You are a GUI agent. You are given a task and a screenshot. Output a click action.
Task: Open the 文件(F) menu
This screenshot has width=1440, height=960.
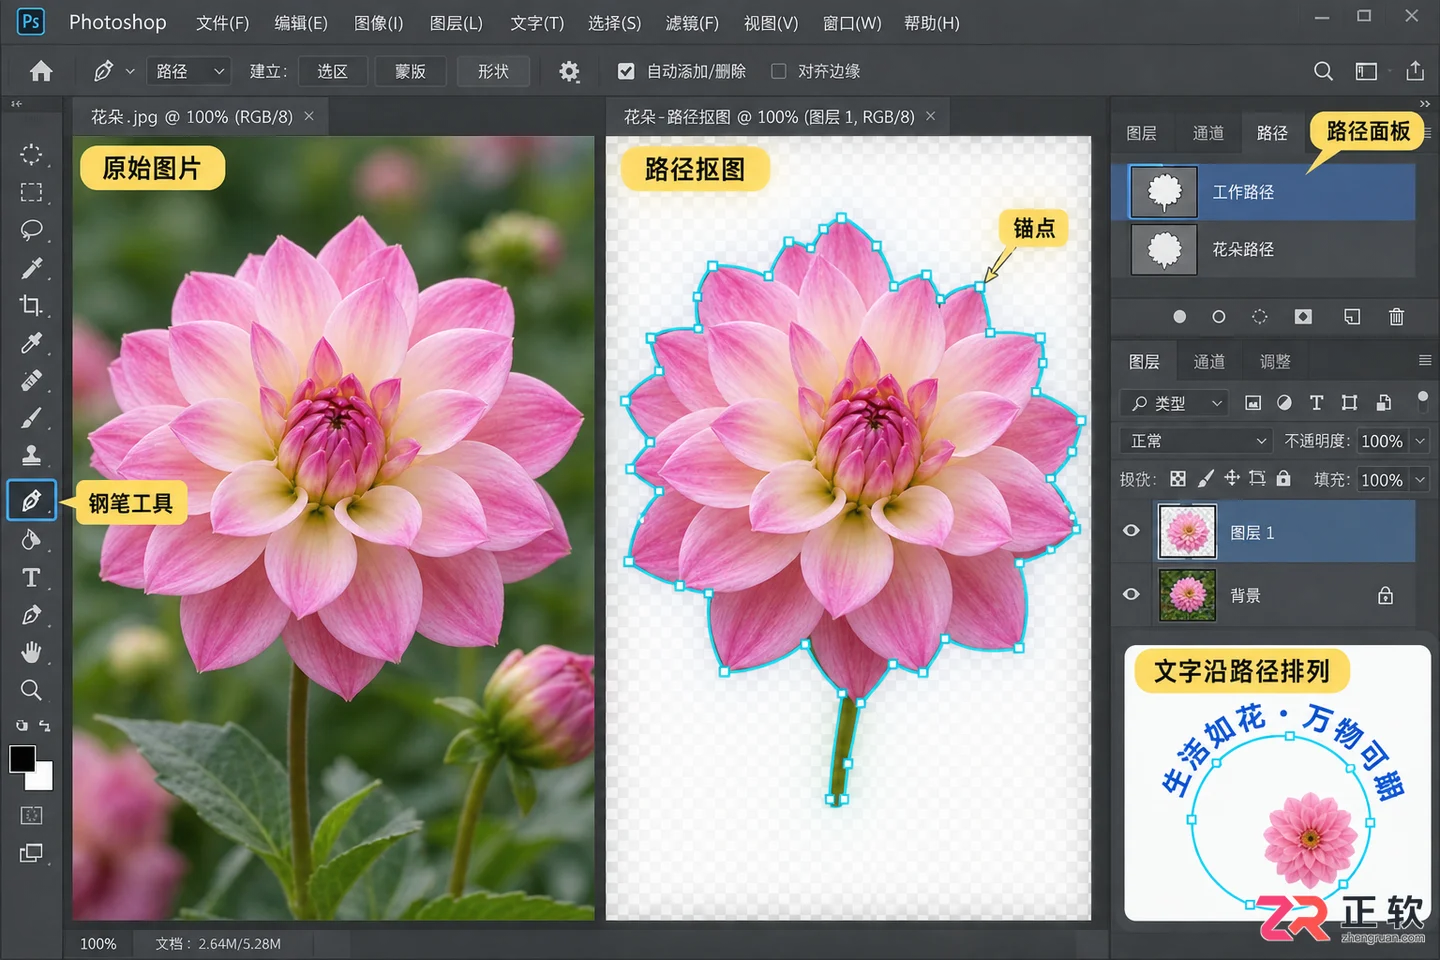[x=222, y=23]
